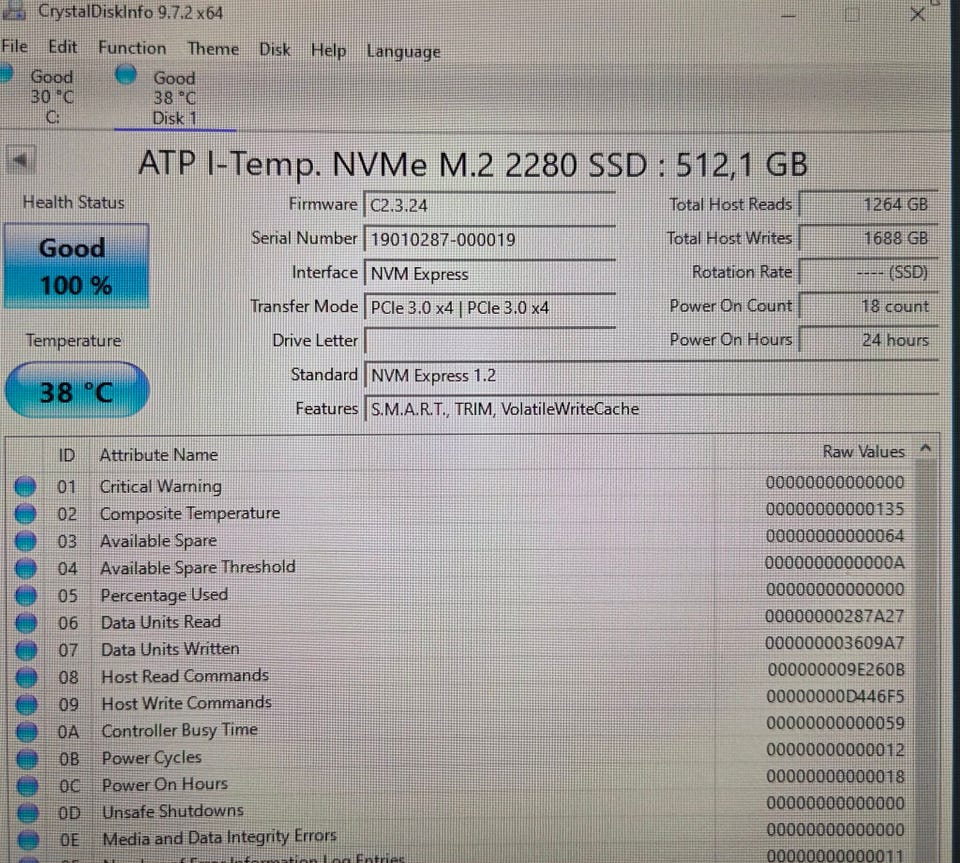Click the blue status orb for Disk 1
The height and width of the screenshot is (863, 960).
tap(126, 74)
